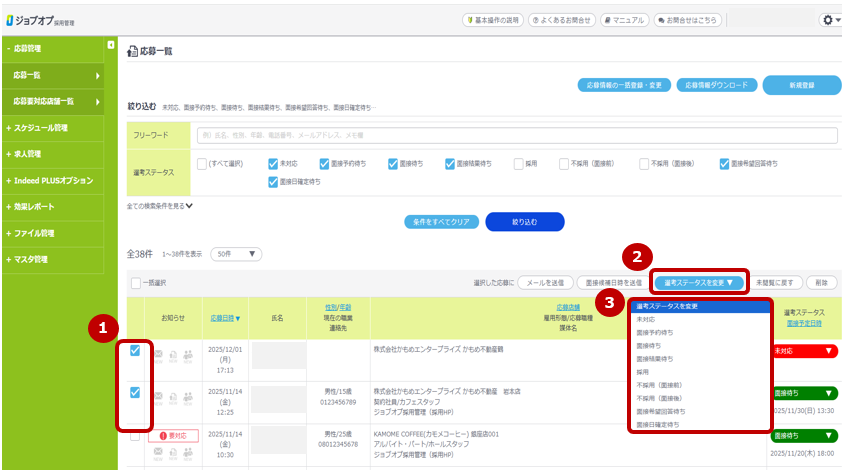Uncheck the 未対応 status filter

(272, 164)
